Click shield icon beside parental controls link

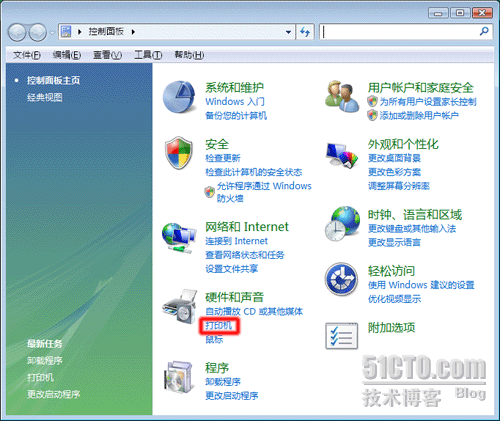click(372, 101)
